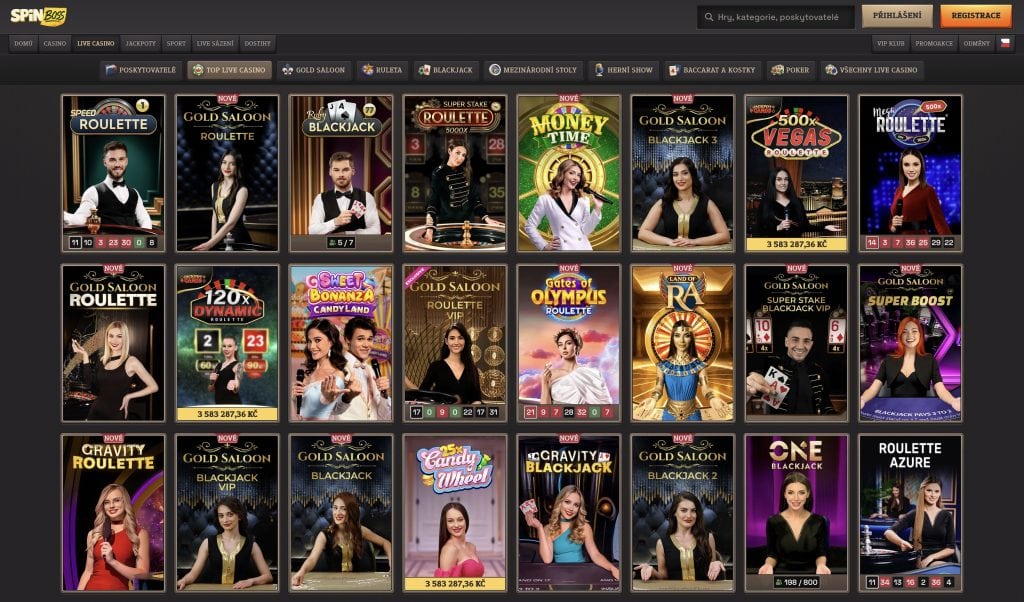Screen dimensions: 1024x602
Task: Click the 500x Vegas Roulette jackpot amount
Action: tap(796, 244)
